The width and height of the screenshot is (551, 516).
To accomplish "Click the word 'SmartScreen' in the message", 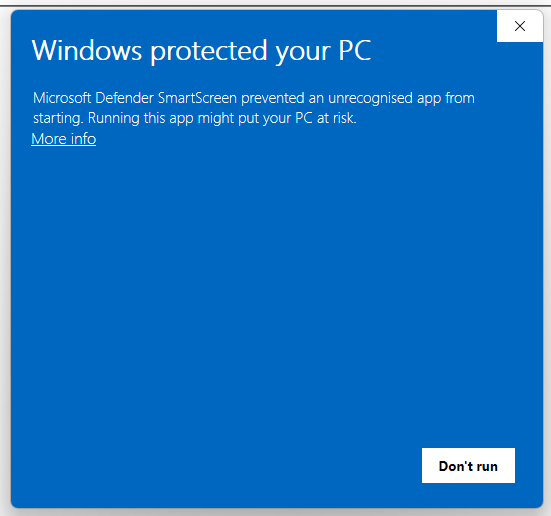I will pyautogui.click(x=197, y=98).
